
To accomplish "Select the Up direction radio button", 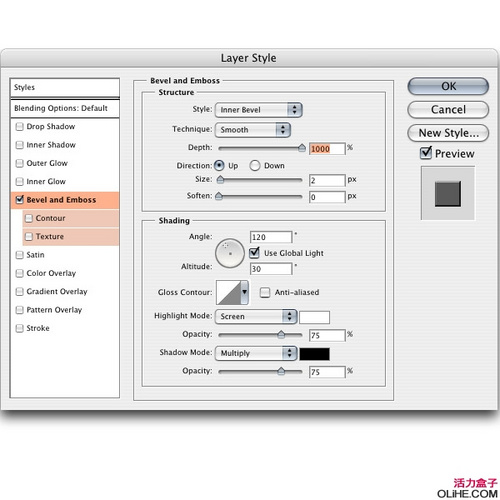I will 219,165.
